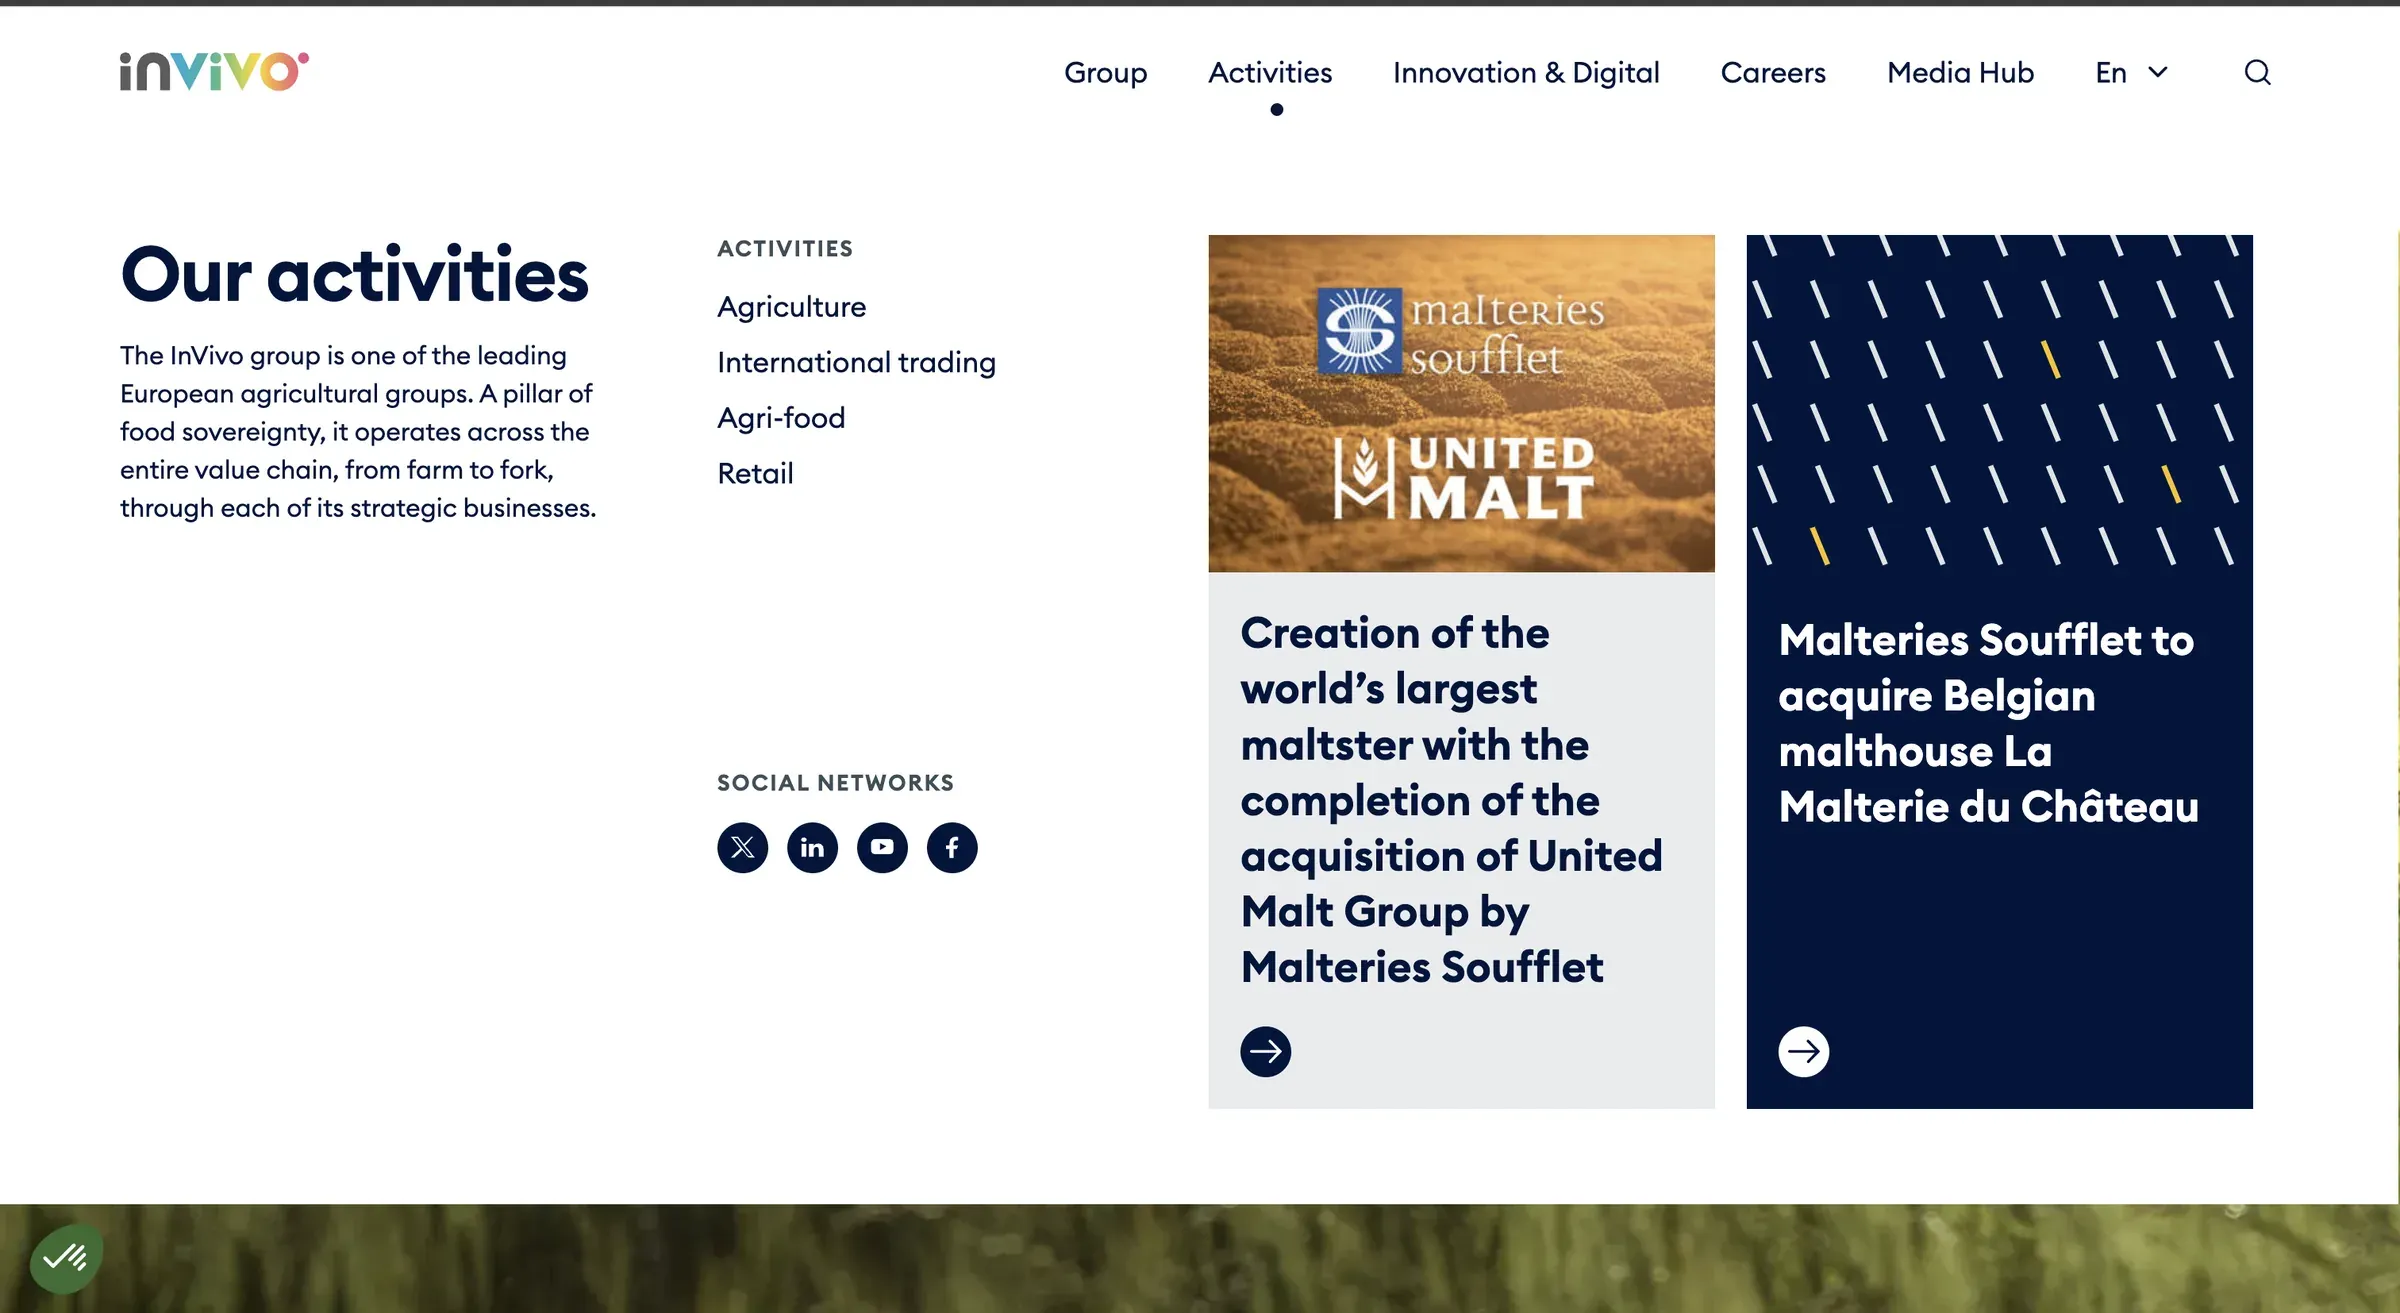This screenshot has height=1313, width=2400.
Task: Select the Agriculture activity link
Action: [792, 307]
